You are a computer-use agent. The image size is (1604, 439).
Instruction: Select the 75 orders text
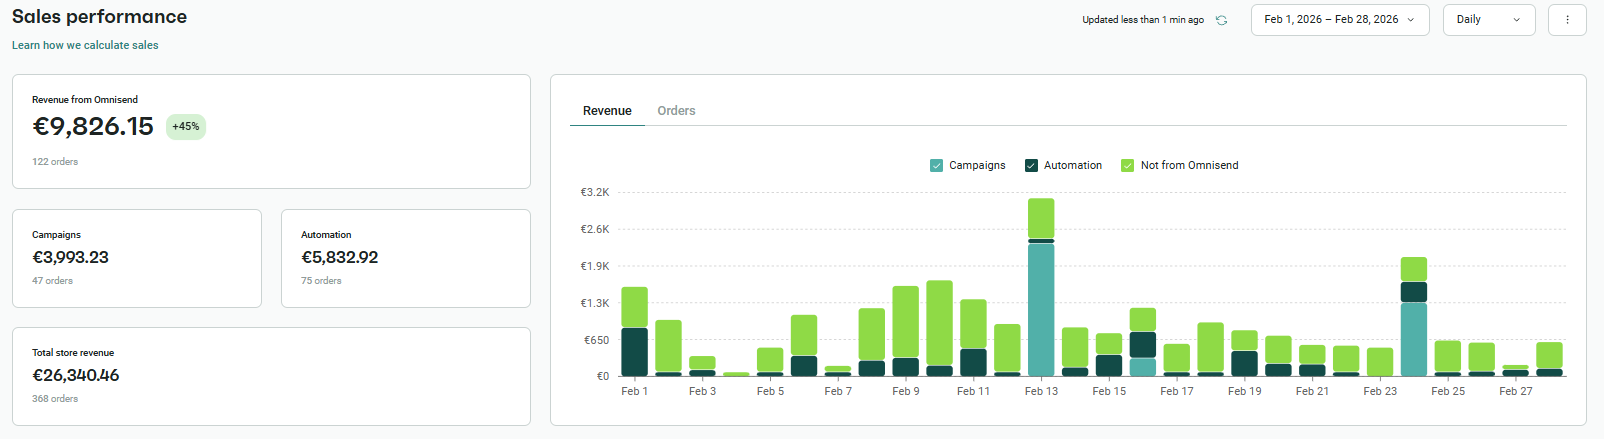click(321, 281)
